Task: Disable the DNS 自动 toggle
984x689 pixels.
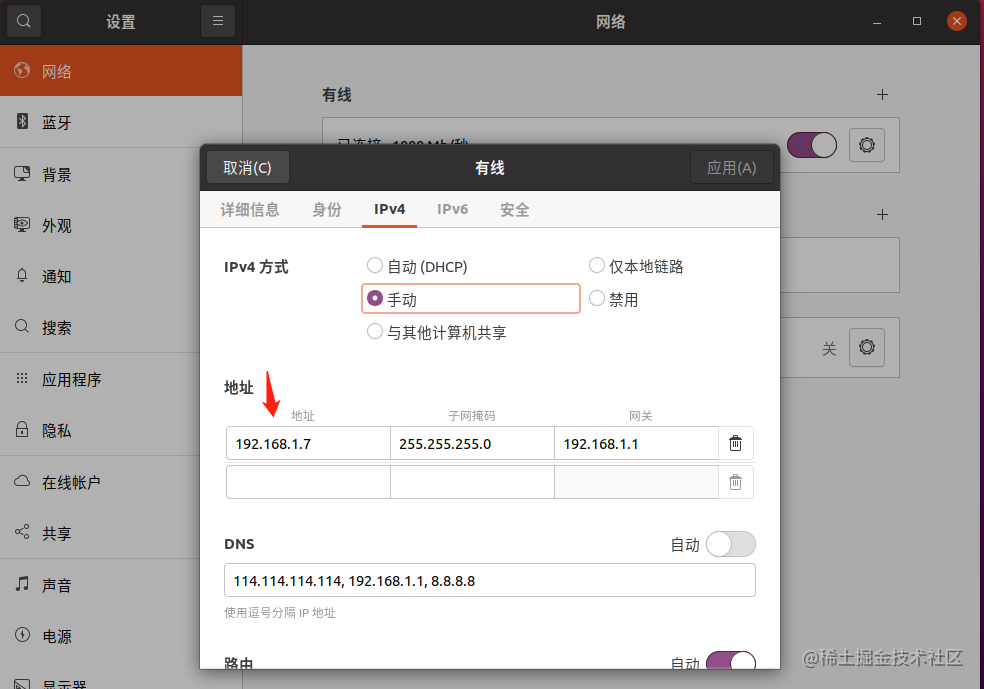Action: [x=731, y=544]
